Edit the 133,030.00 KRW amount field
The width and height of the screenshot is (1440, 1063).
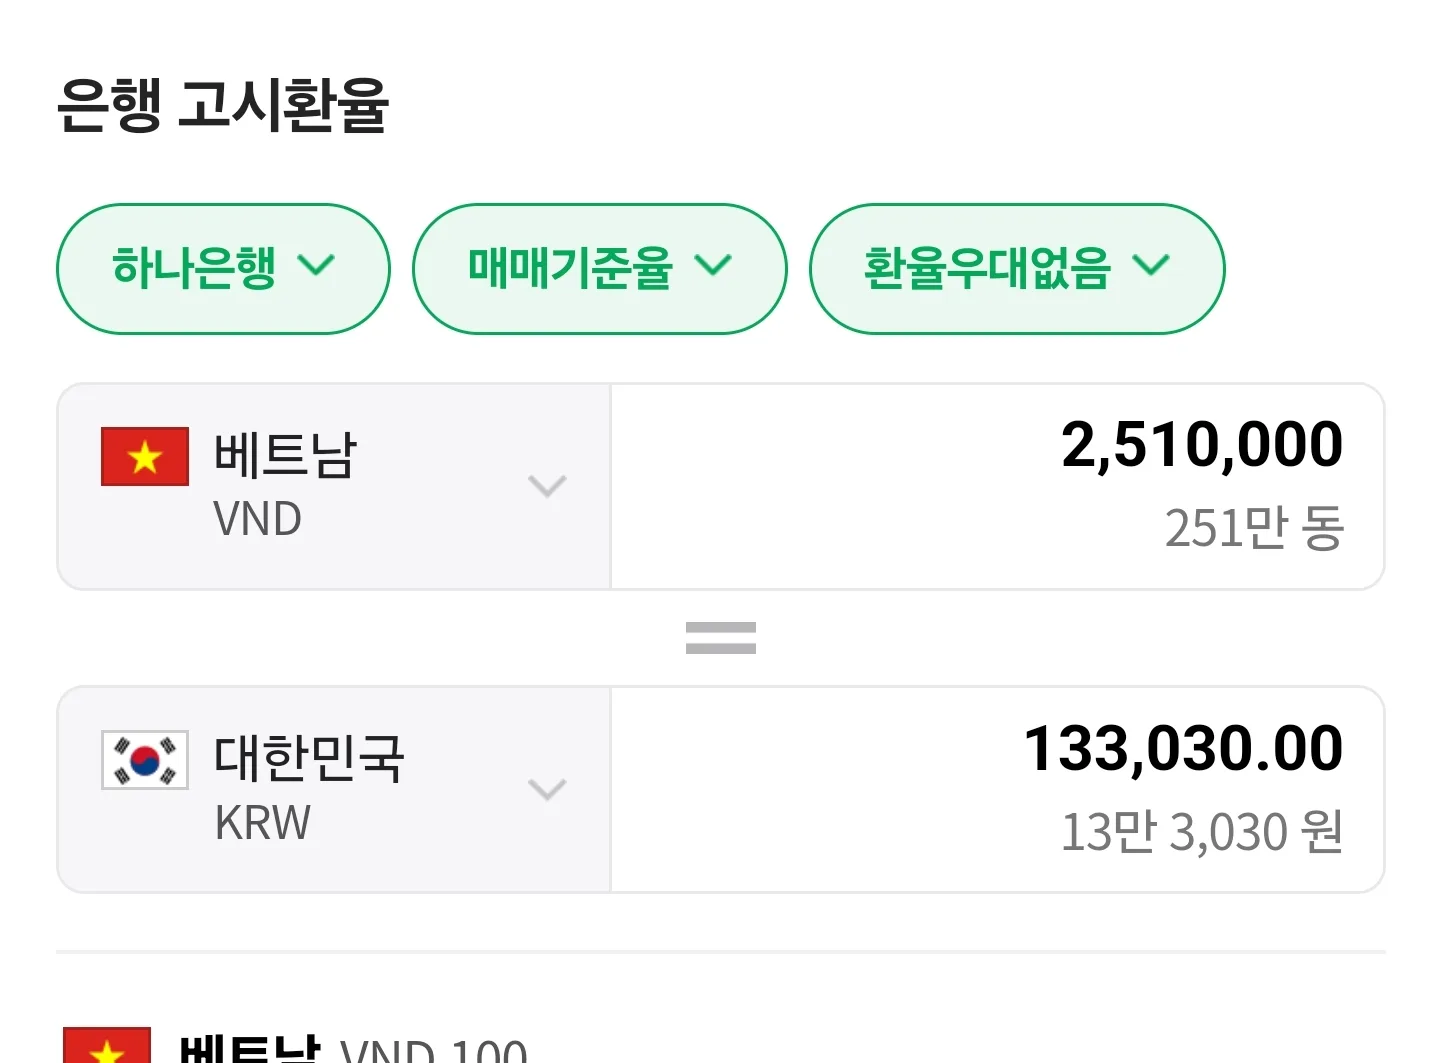pyautogui.click(x=997, y=790)
